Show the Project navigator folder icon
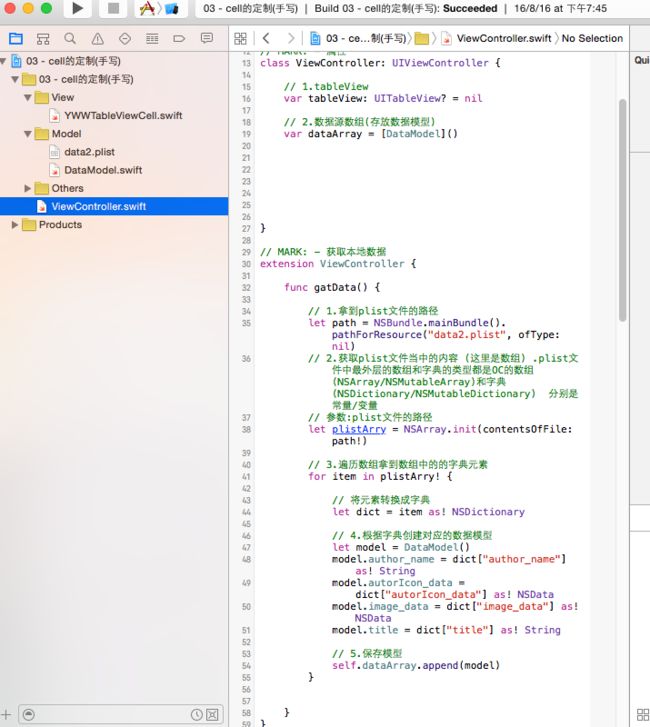 tap(16, 38)
